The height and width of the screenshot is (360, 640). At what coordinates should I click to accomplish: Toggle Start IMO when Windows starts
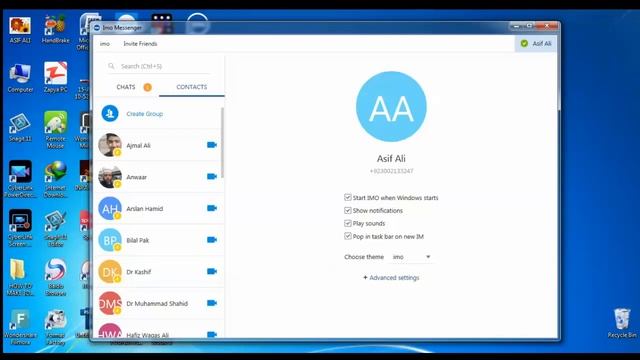pyautogui.click(x=347, y=198)
